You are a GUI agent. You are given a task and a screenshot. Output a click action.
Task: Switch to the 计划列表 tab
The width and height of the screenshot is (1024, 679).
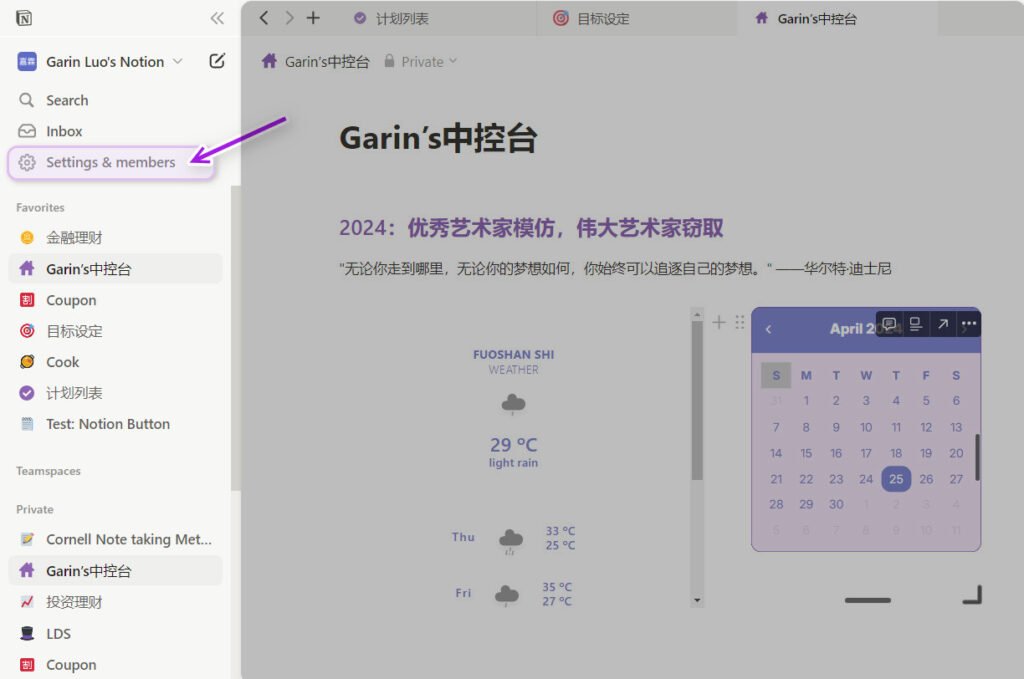(x=436, y=18)
